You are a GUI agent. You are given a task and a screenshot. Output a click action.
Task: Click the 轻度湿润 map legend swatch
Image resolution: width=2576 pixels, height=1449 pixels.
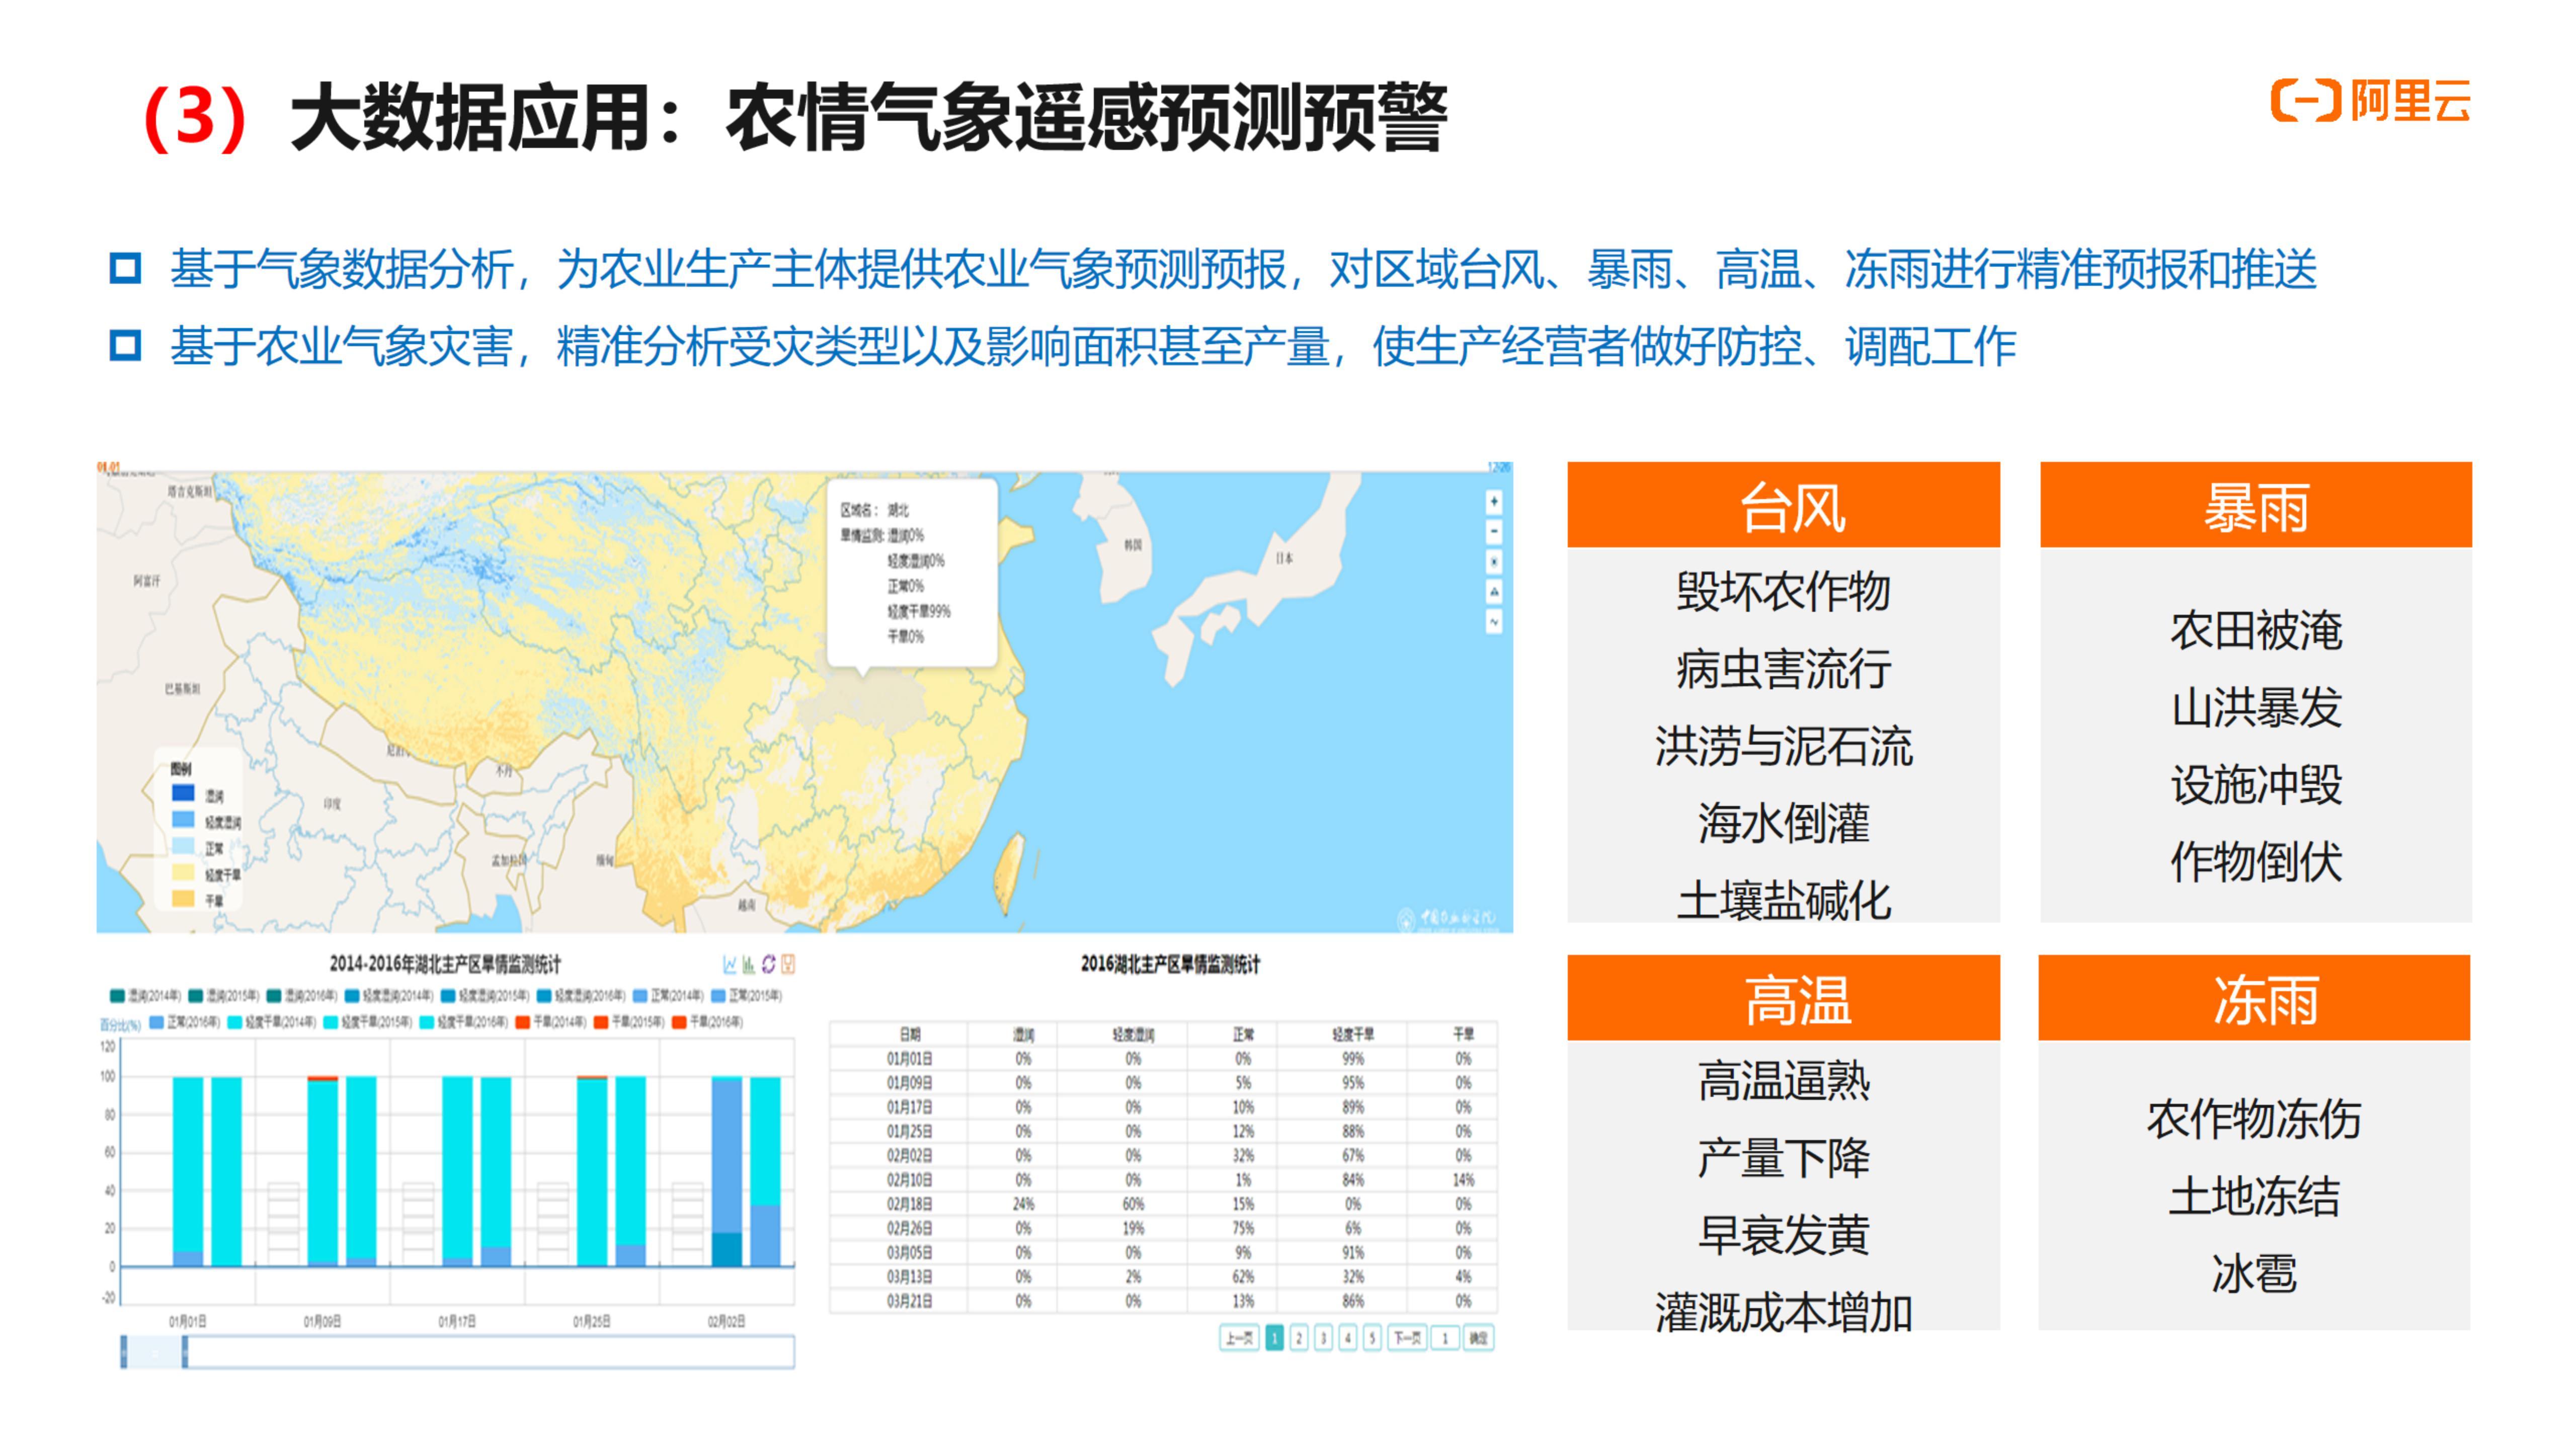click(183, 820)
